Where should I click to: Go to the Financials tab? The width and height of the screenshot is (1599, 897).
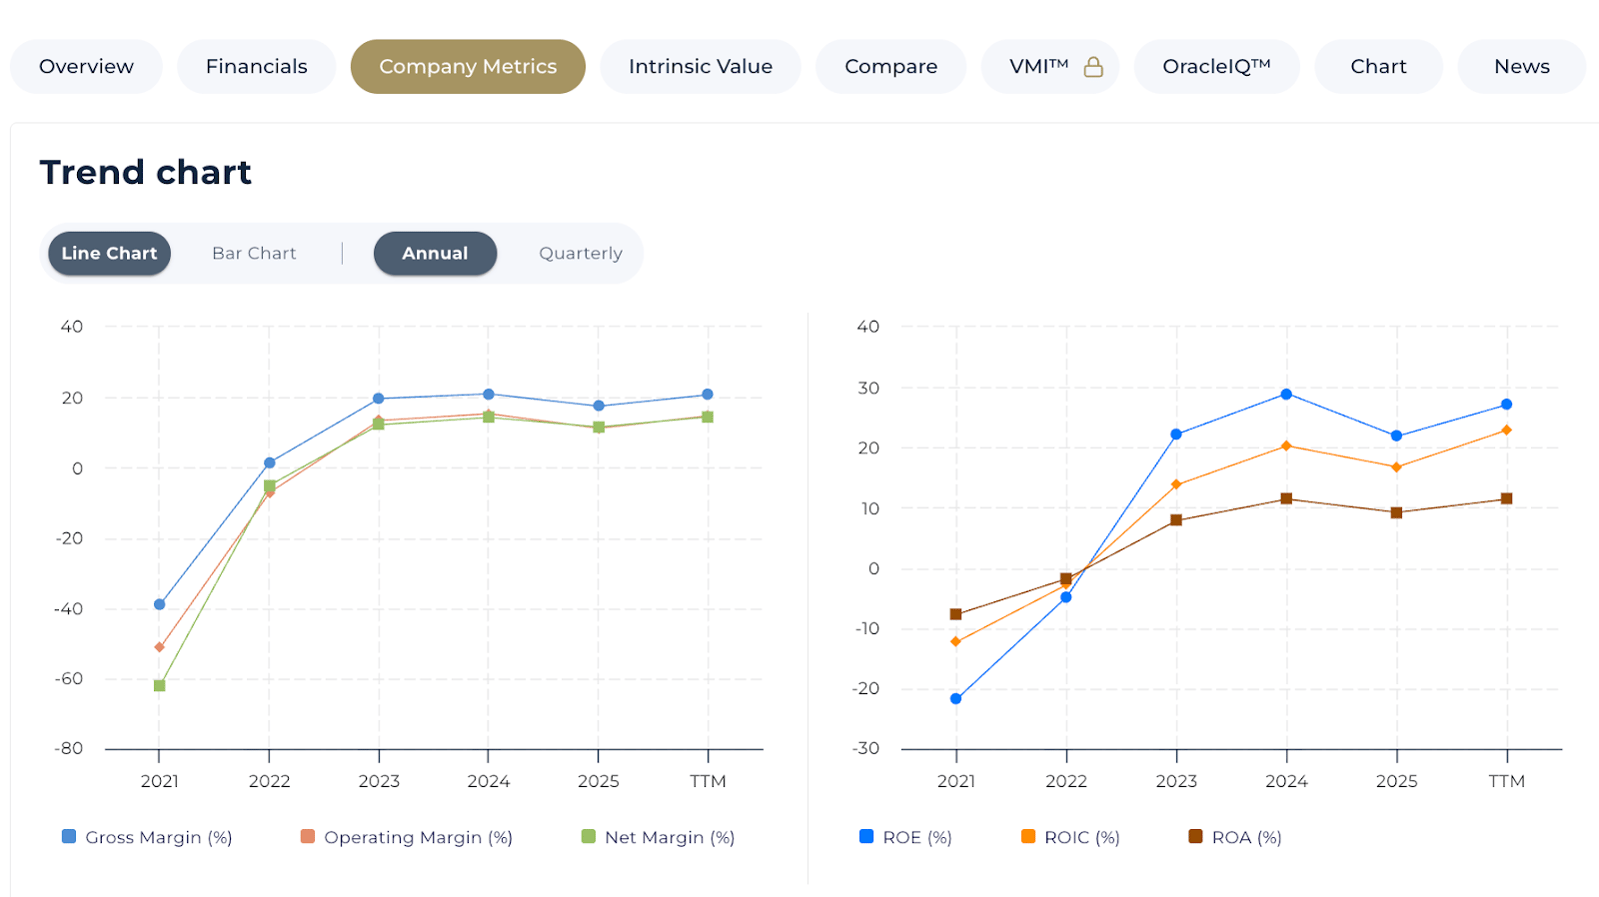click(x=256, y=67)
